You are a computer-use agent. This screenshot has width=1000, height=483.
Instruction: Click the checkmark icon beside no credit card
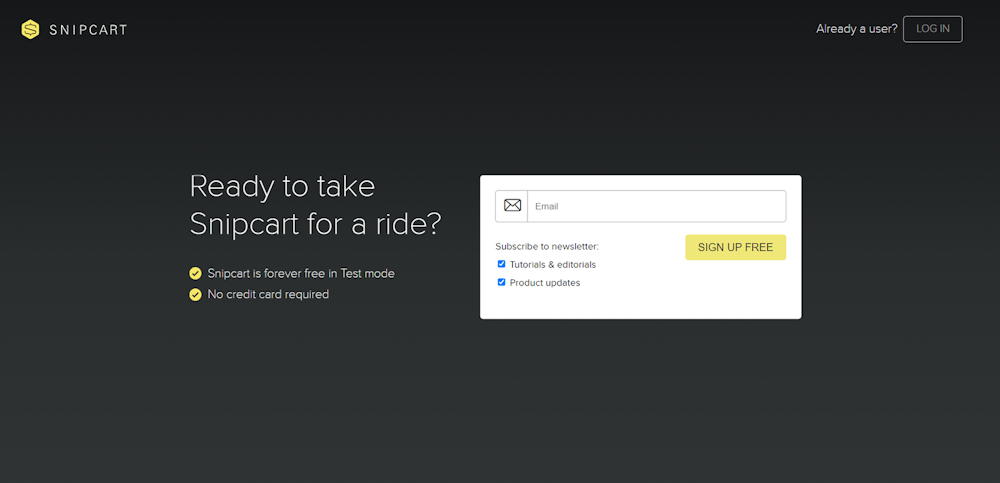[196, 295]
